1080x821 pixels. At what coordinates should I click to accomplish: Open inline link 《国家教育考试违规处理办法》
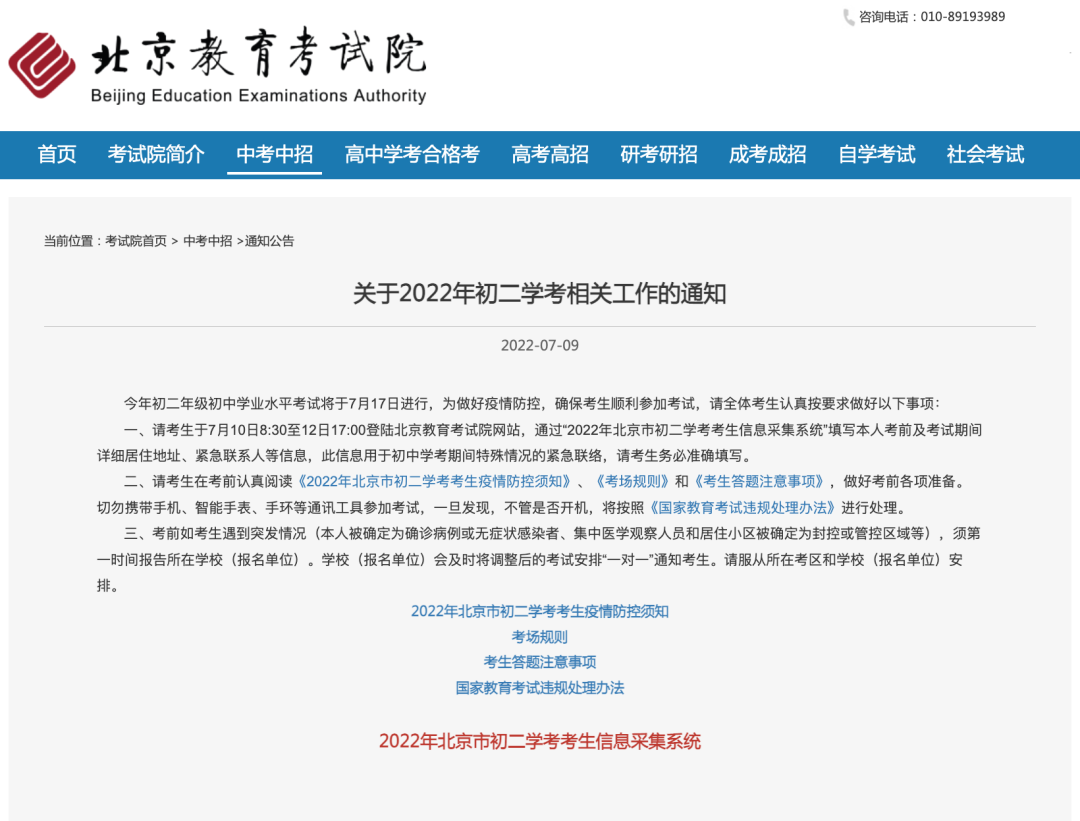tap(742, 508)
